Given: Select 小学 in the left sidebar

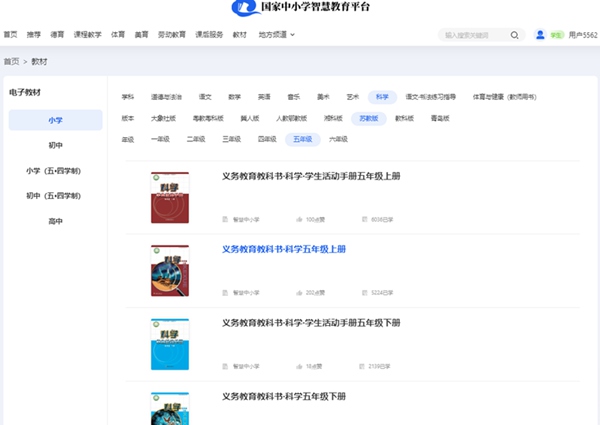Looking at the screenshot, I should point(55,120).
